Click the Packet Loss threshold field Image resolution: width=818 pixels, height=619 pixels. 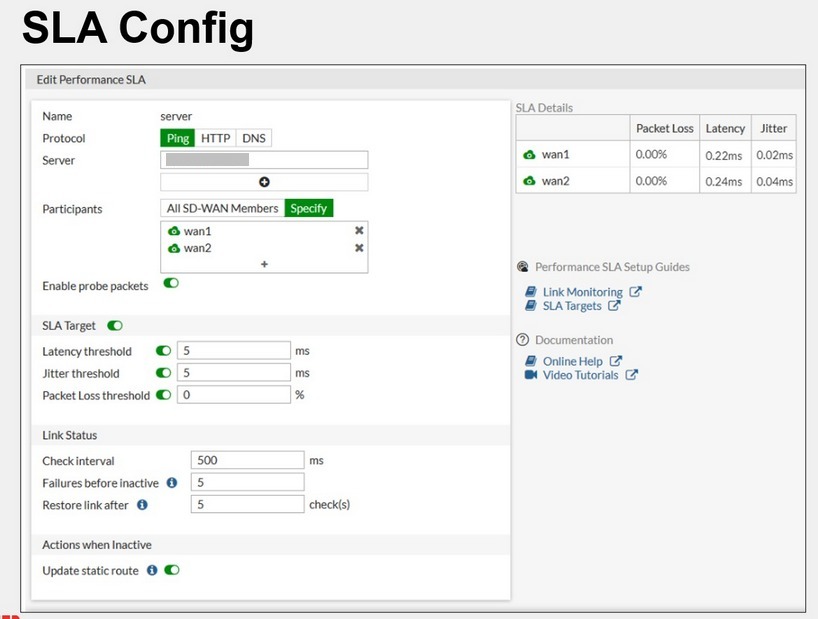[232, 395]
